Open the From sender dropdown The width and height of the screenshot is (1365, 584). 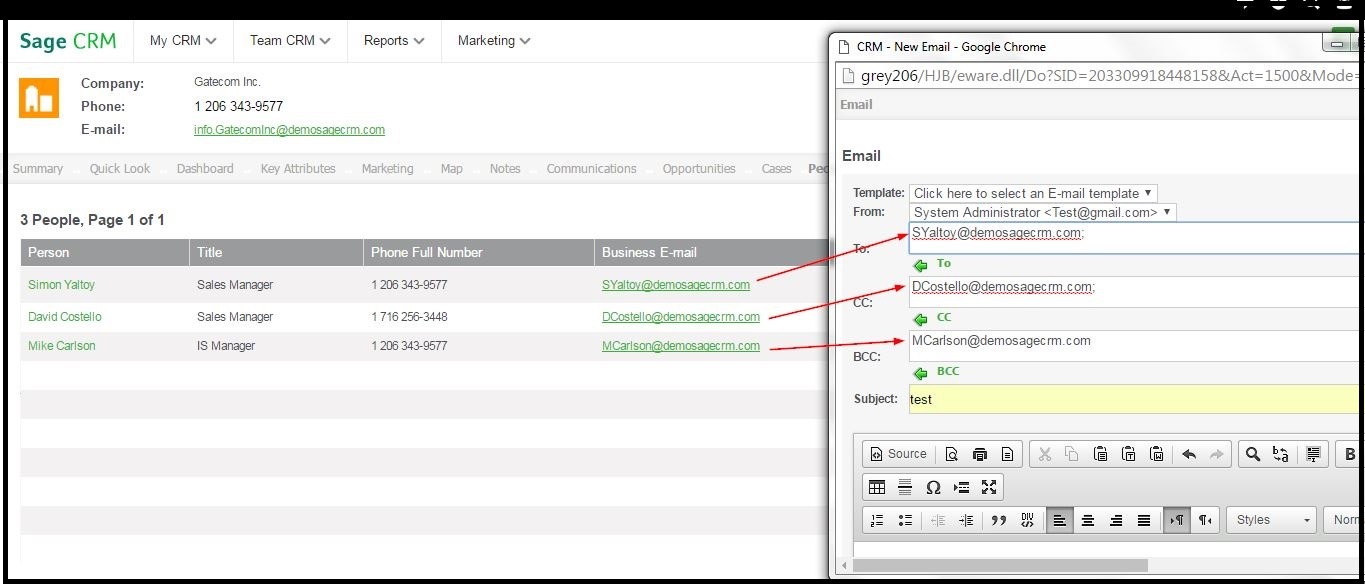tap(1043, 212)
